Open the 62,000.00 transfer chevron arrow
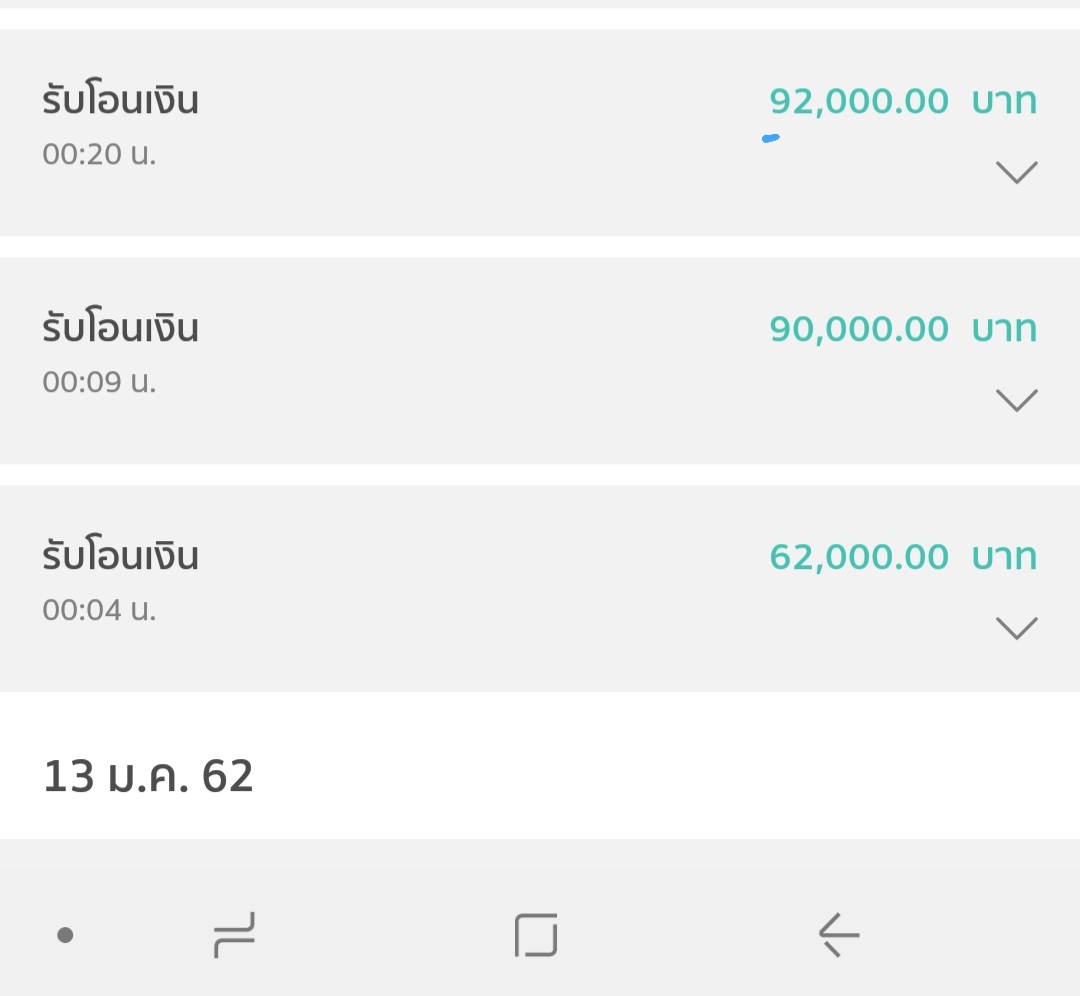This screenshot has height=996, width=1080. click(1017, 628)
